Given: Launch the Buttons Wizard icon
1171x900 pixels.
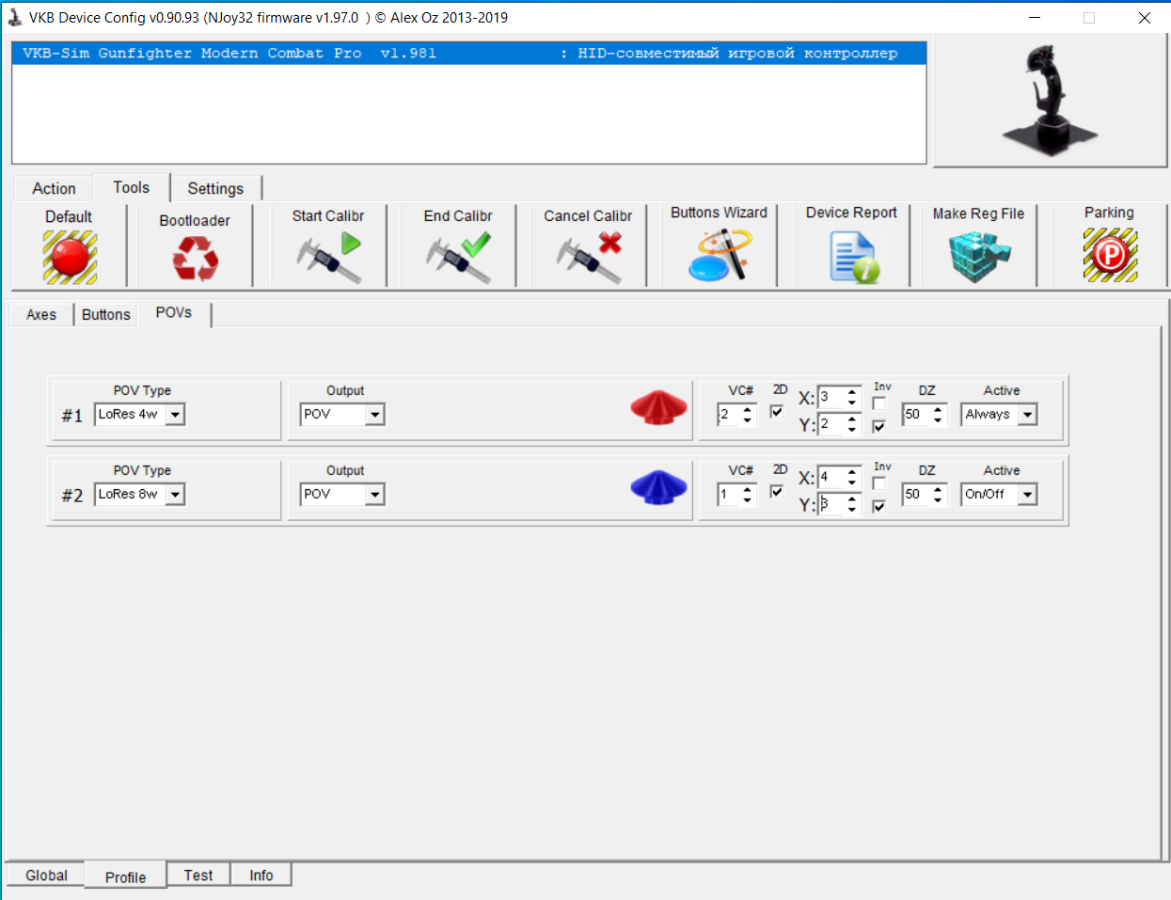Looking at the screenshot, I should click(x=719, y=255).
